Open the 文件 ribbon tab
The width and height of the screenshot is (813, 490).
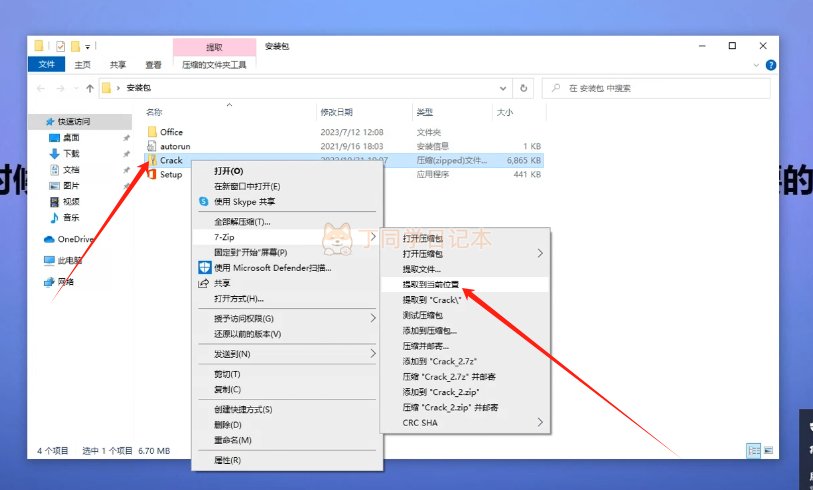(46, 64)
